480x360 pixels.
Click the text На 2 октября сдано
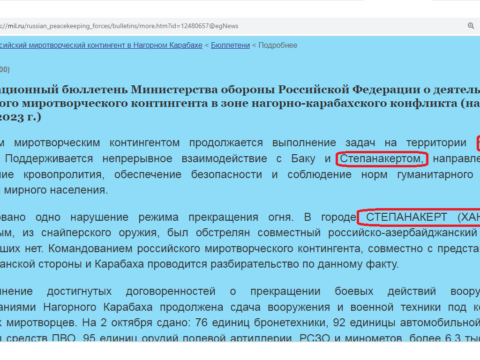tap(137, 323)
